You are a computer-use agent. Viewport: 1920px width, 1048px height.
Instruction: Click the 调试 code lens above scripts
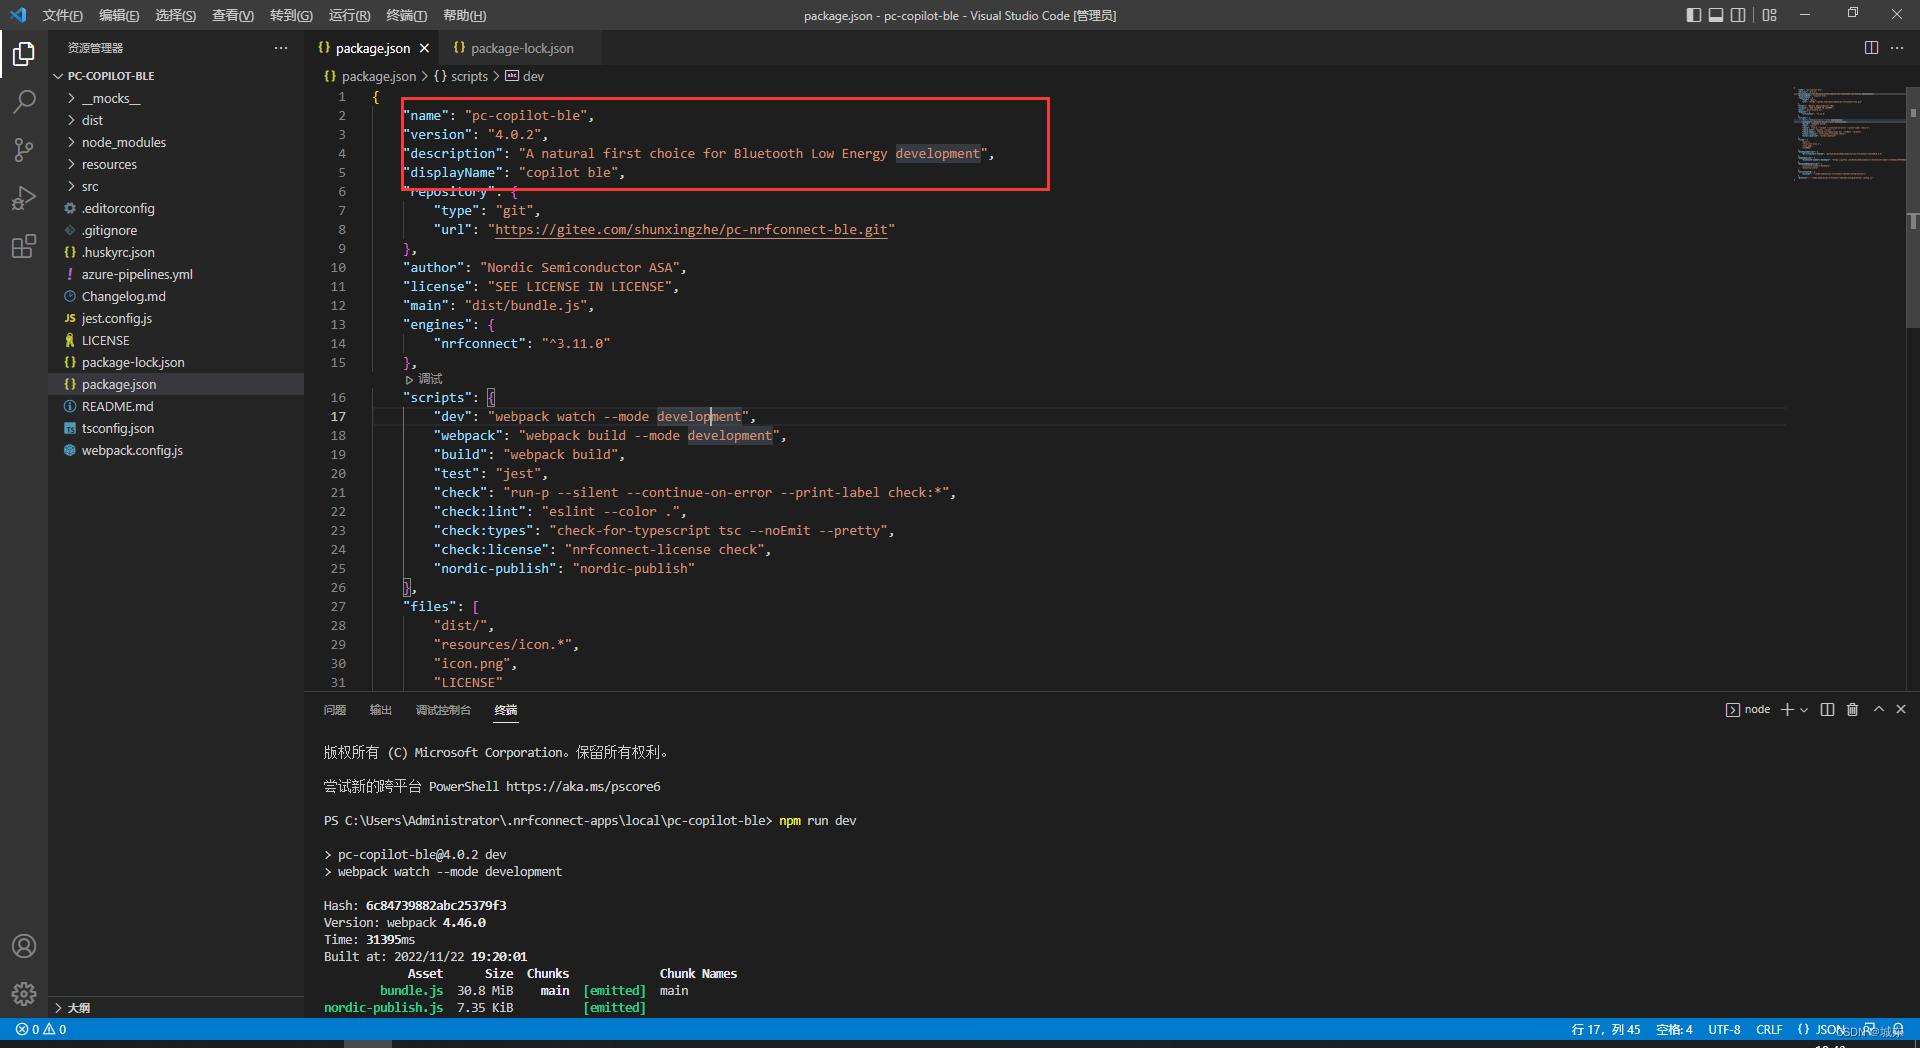[430, 379]
